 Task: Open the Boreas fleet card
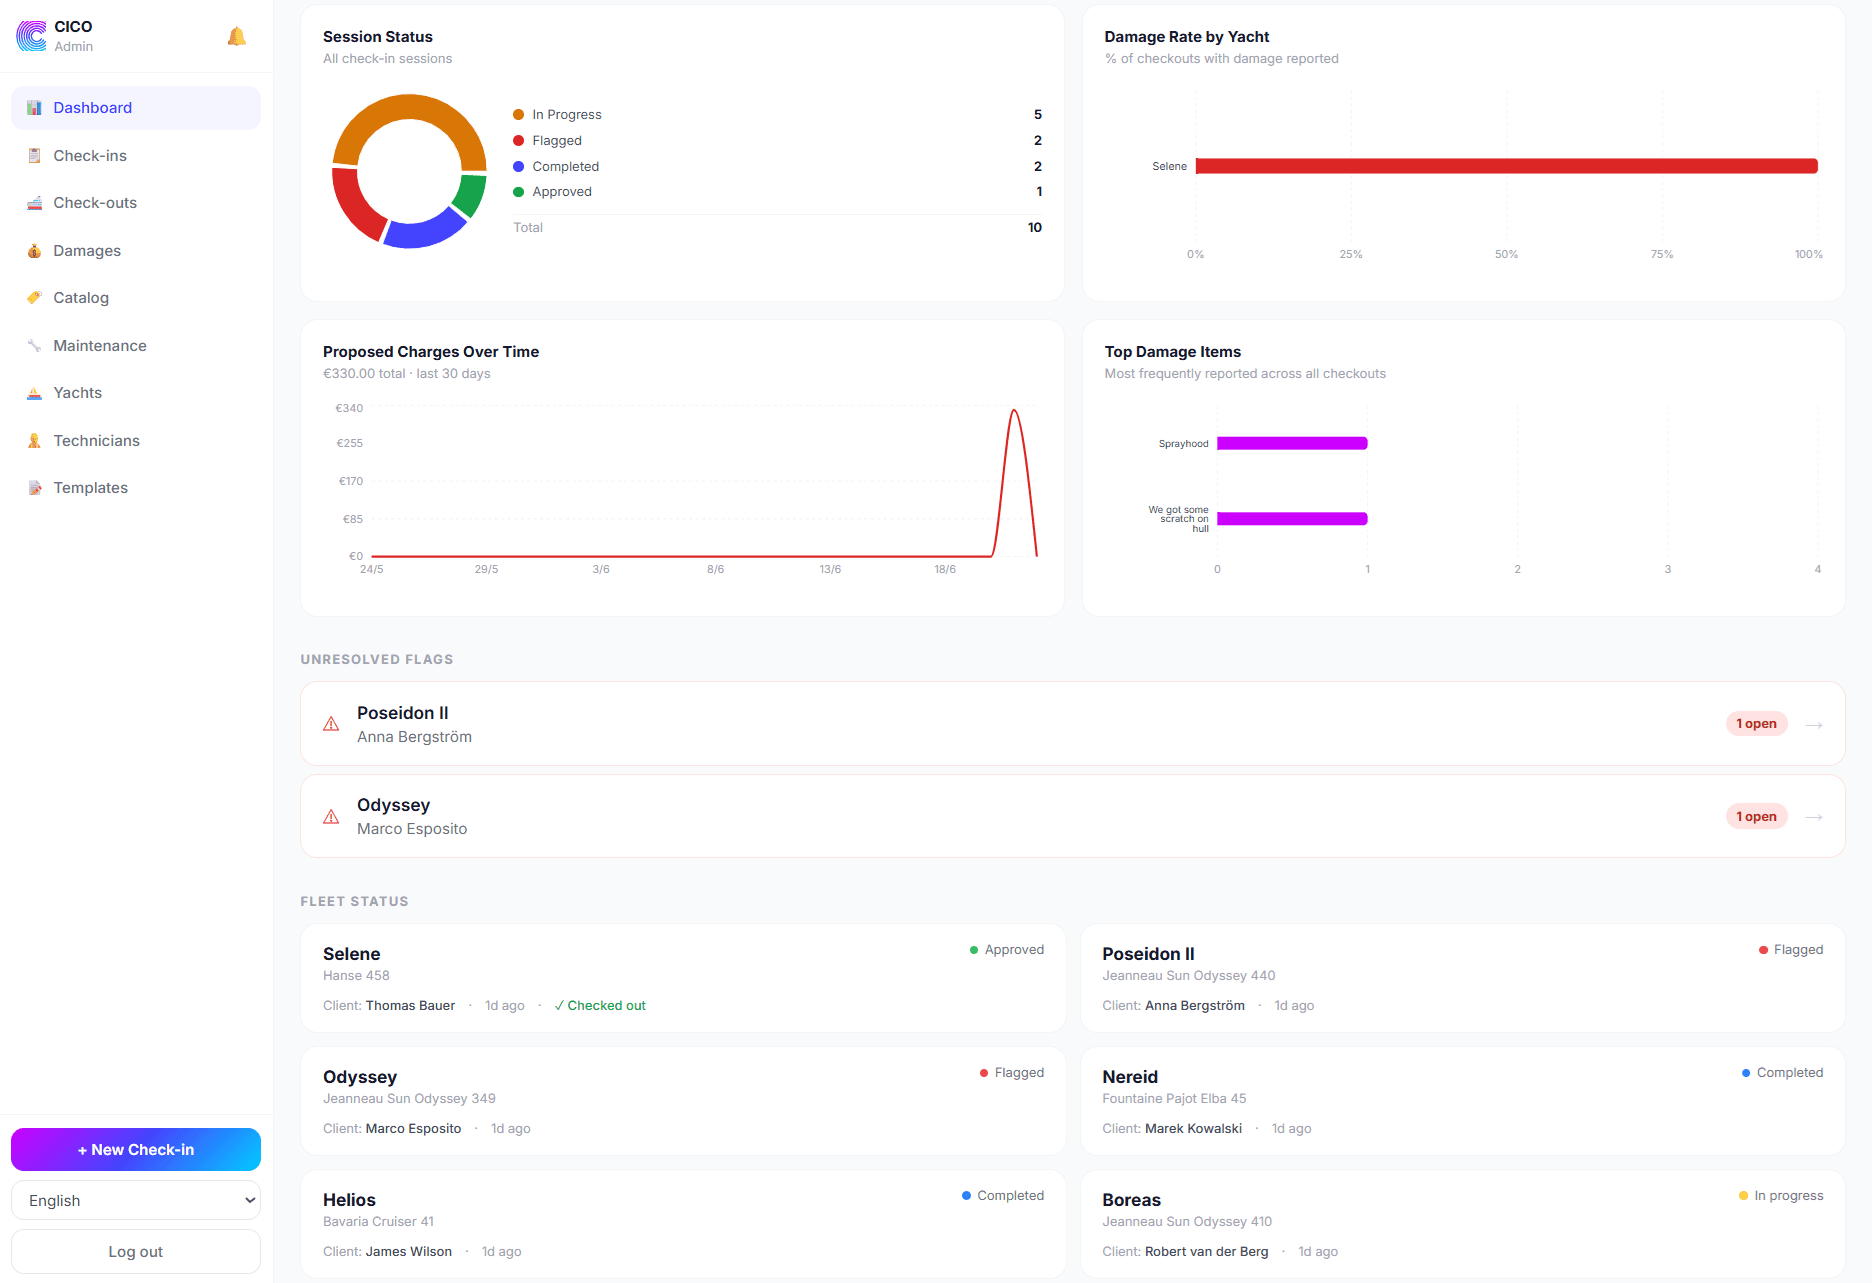pyautogui.click(x=1463, y=1224)
